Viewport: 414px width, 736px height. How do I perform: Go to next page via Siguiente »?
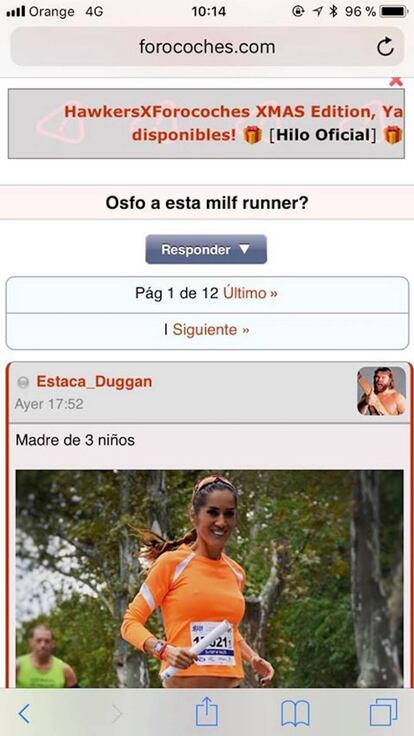(211, 330)
